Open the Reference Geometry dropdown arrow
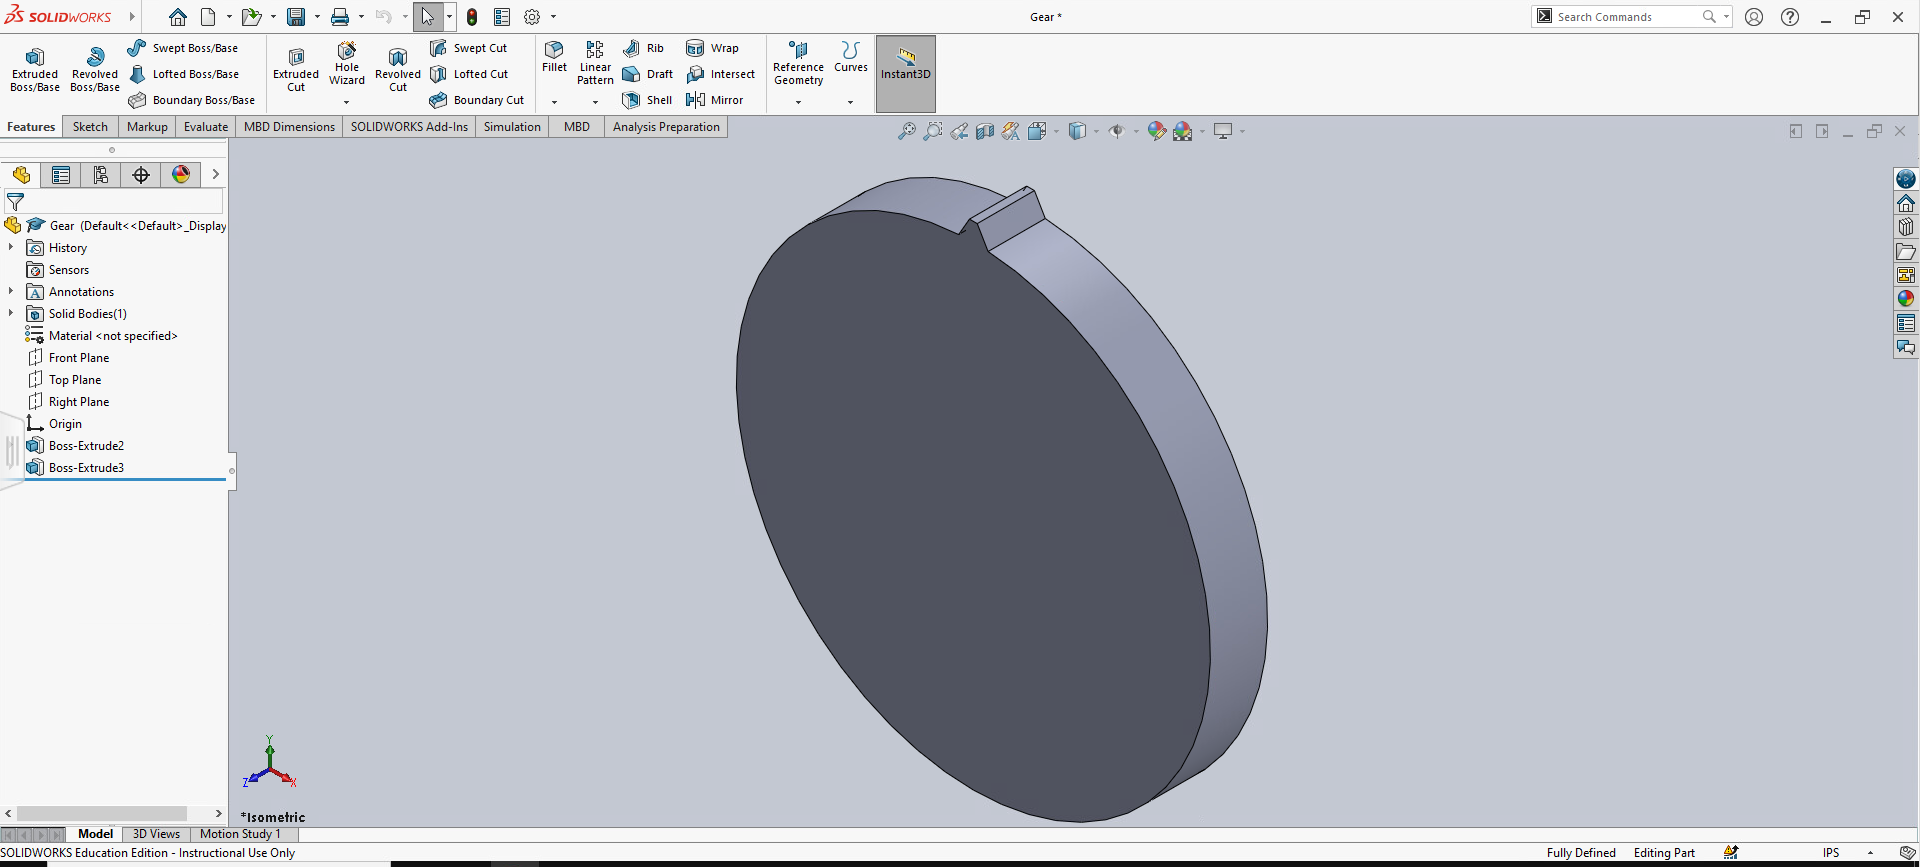Image resolution: width=1920 pixels, height=867 pixels. click(x=798, y=102)
